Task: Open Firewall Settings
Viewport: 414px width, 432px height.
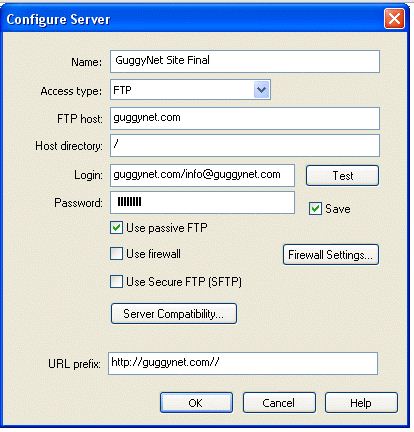Action: [x=331, y=255]
